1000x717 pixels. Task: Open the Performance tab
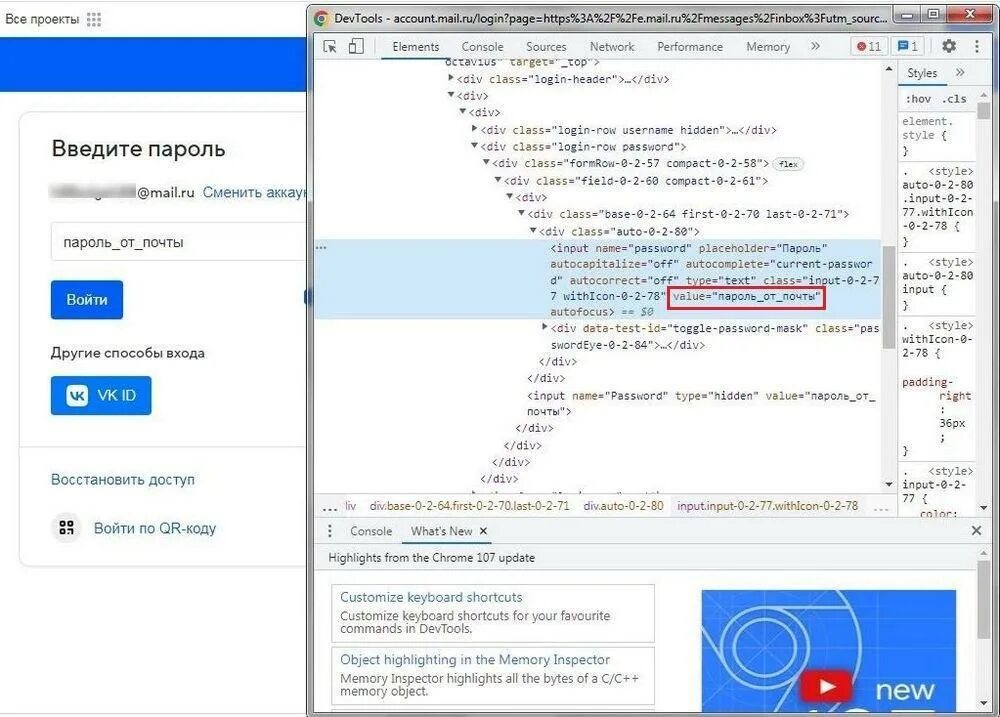689,47
